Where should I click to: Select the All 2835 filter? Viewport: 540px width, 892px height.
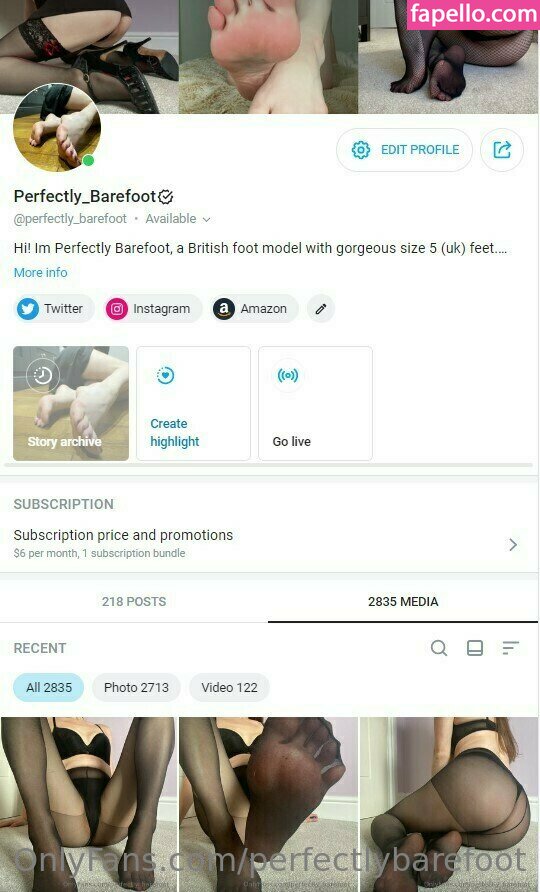[49, 687]
